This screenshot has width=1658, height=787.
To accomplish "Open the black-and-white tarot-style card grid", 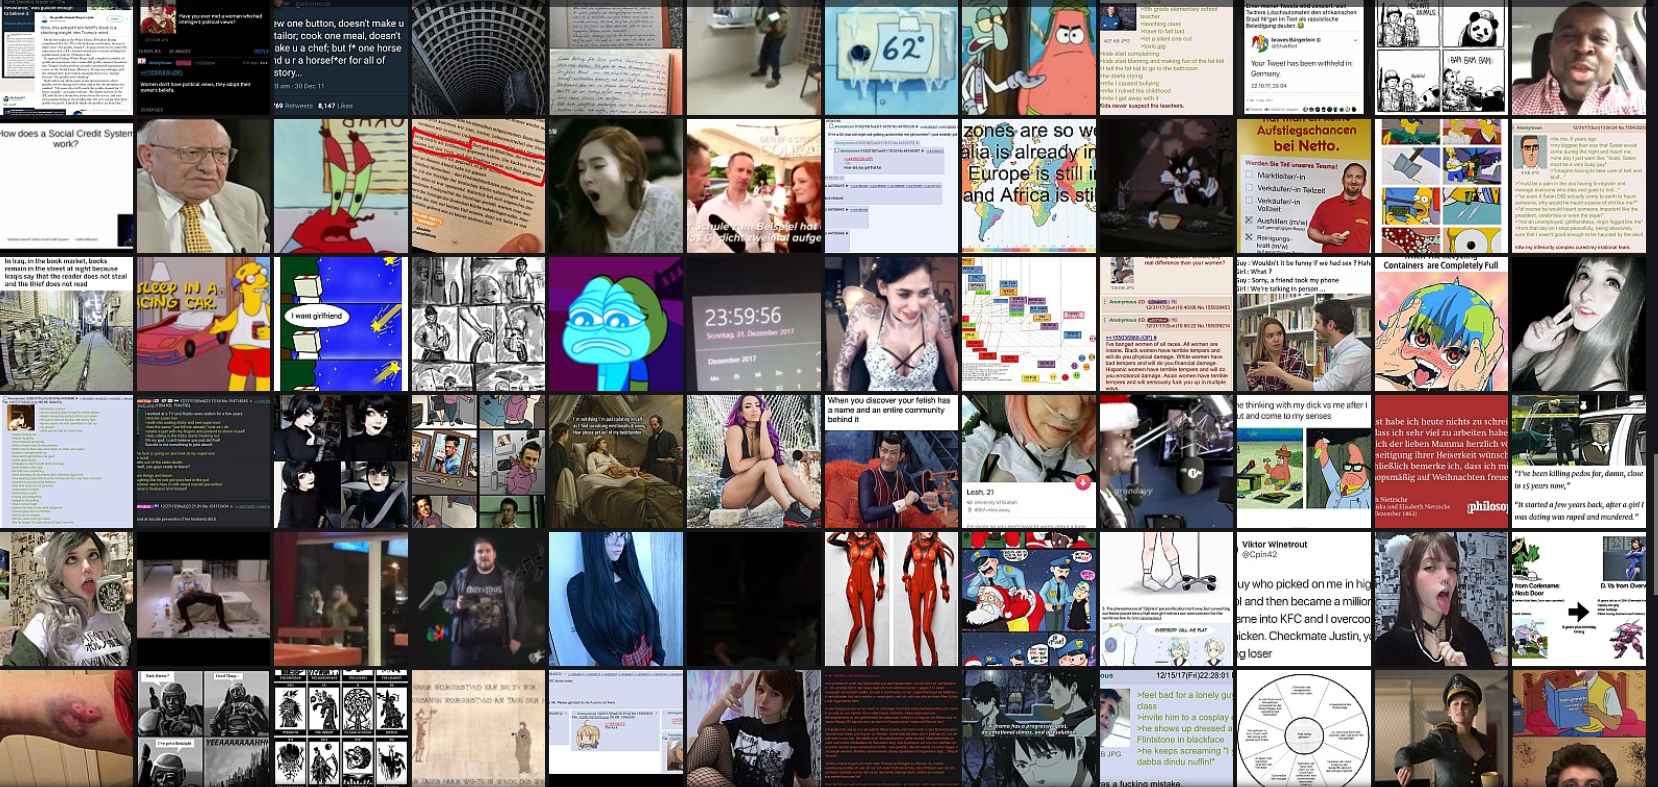I will (x=341, y=728).
